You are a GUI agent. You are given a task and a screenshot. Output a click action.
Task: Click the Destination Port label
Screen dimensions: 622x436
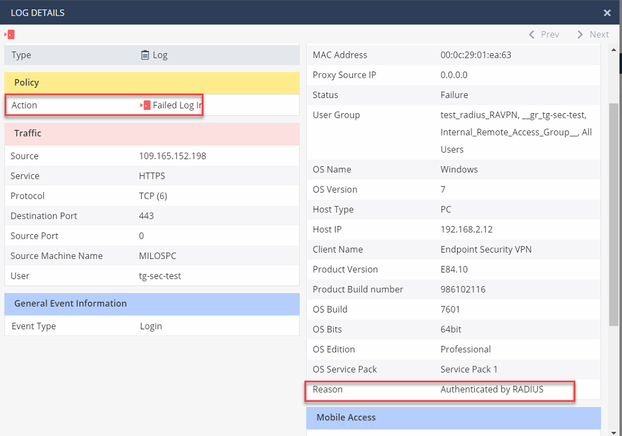44,216
